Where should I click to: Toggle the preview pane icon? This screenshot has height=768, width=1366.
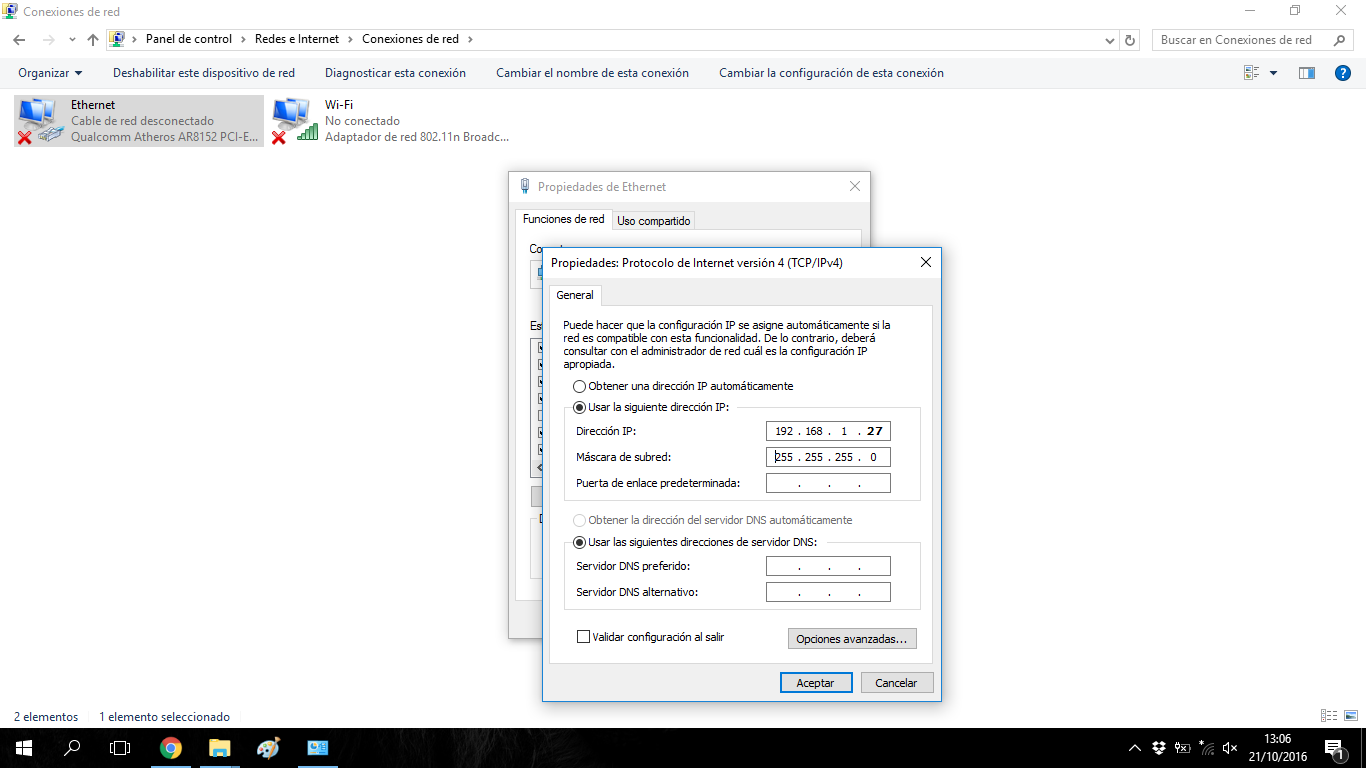click(x=1306, y=73)
